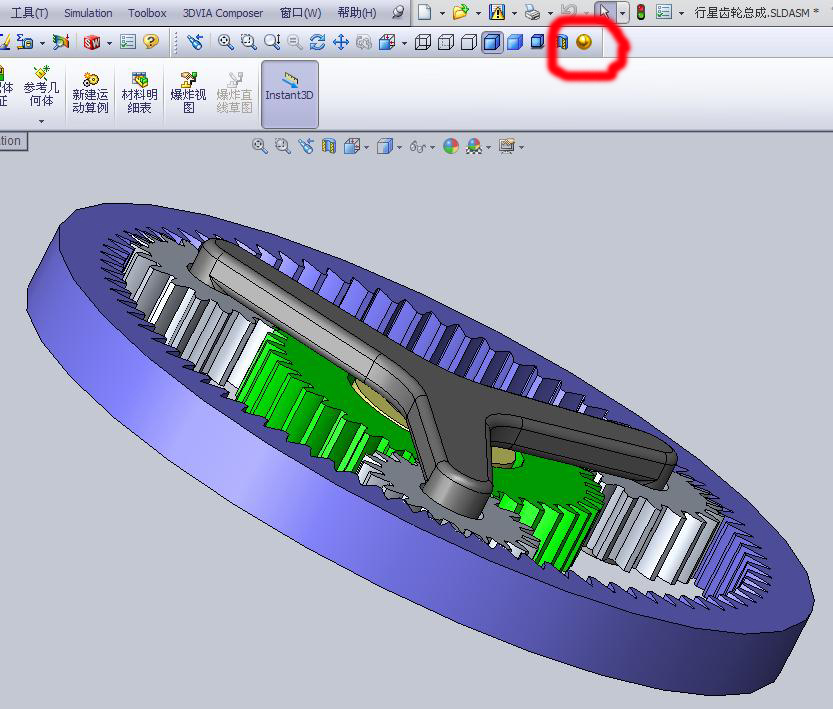Toggle RealView Graphics gold sphere icon

(x=584, y=42)
